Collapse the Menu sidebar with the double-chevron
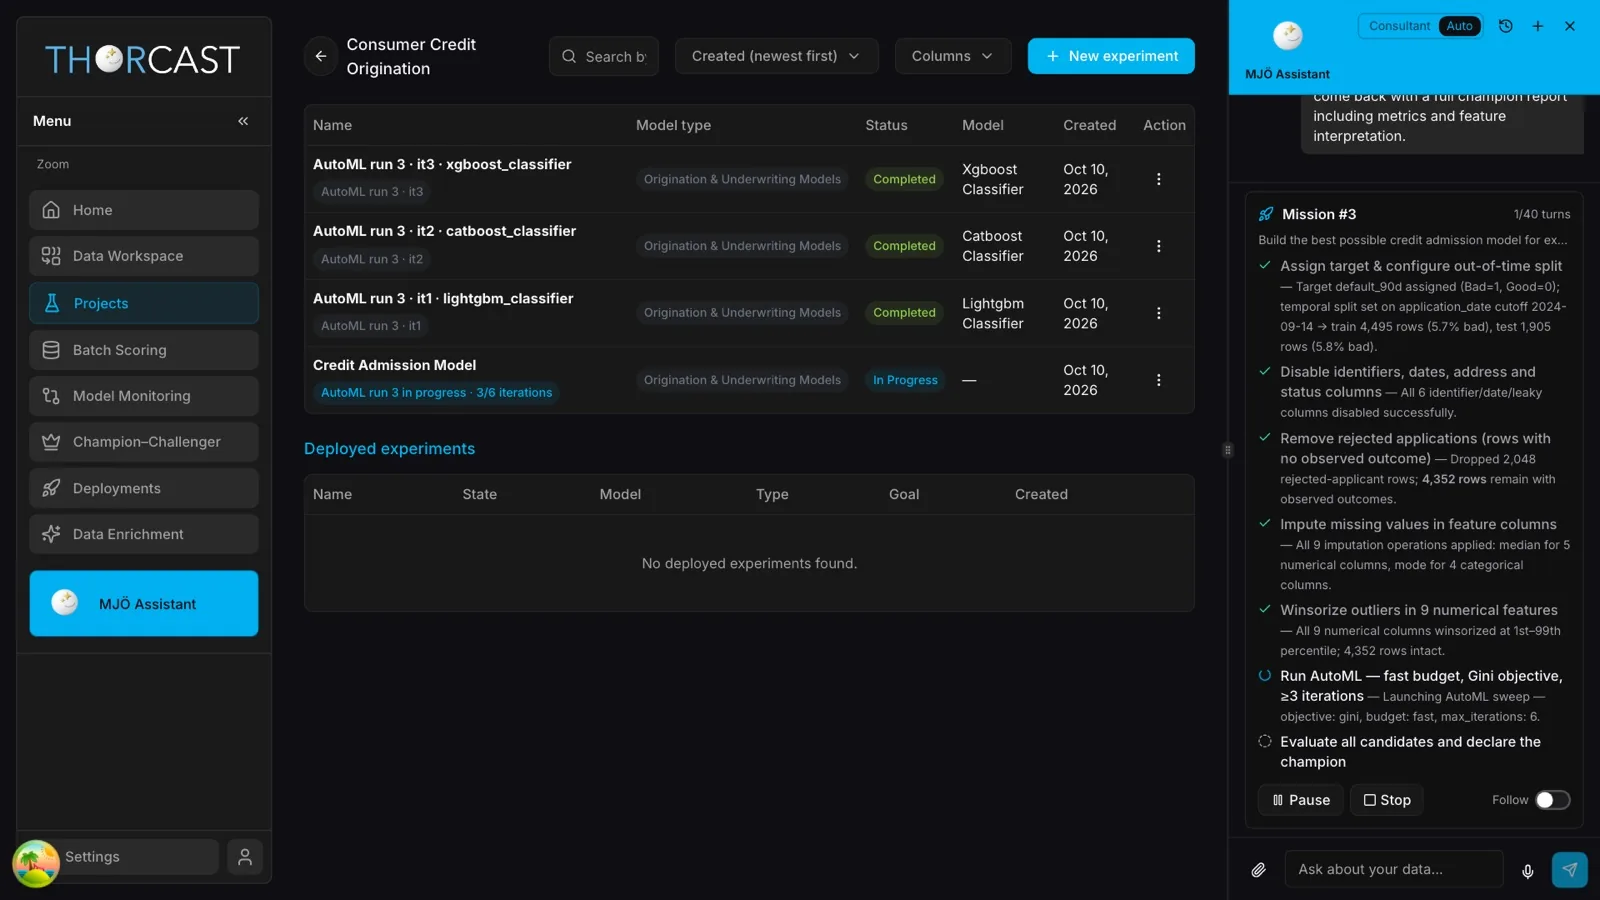Image resolution: width=1600 pixels, height=900 pixels. tap(243, 121)
